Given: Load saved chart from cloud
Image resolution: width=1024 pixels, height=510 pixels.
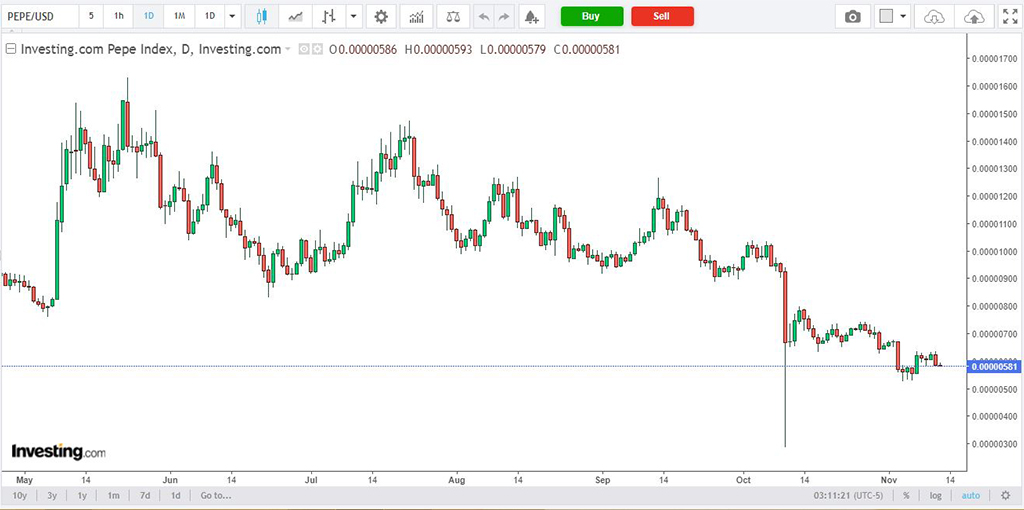Looking at the screenshot, I should tap(934, 16).
